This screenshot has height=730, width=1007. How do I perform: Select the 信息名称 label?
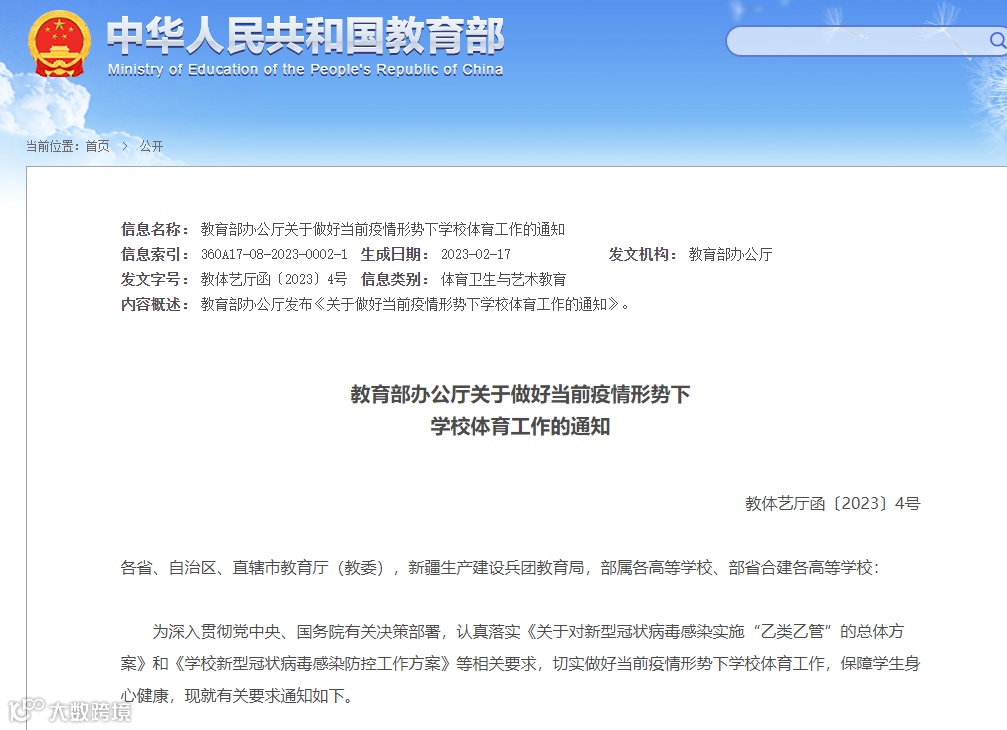[x=155, y=229]
